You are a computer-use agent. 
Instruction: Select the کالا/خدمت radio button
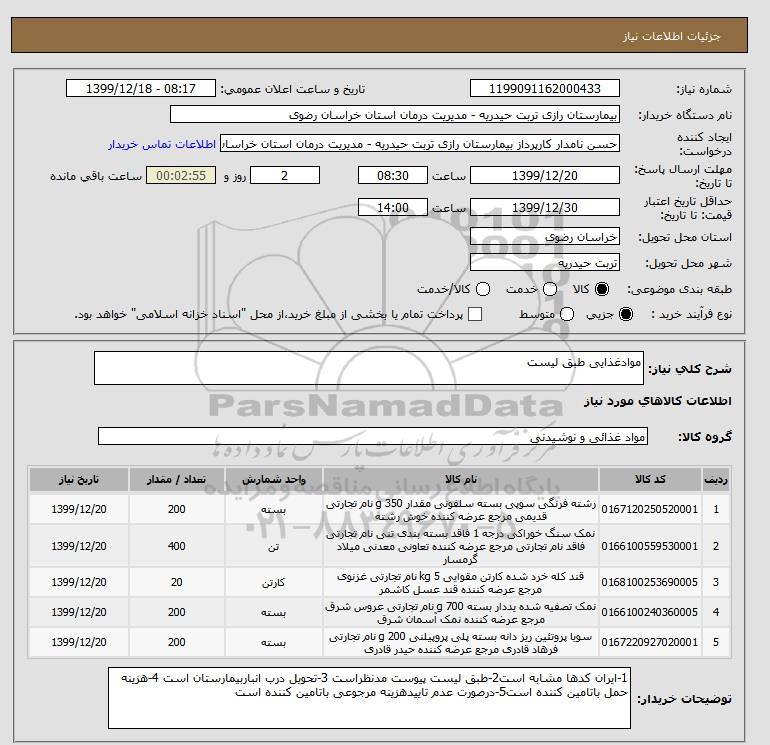(483, 289)
